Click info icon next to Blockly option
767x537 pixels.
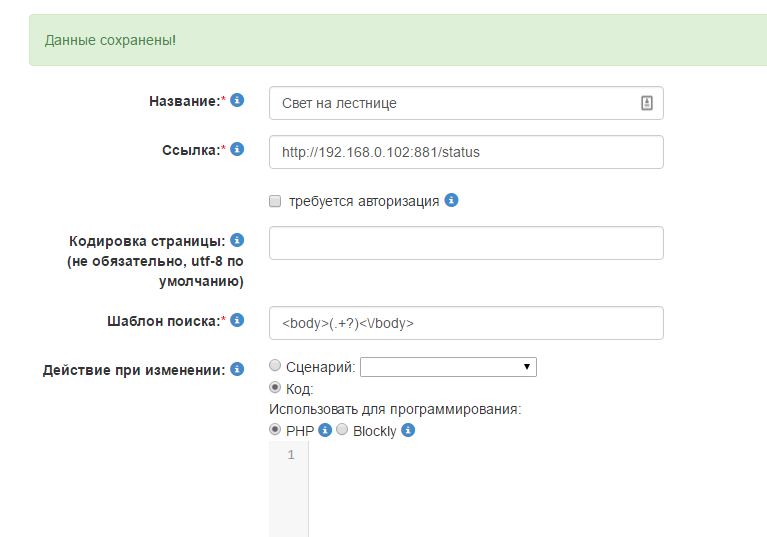click(x=408, y=431)
